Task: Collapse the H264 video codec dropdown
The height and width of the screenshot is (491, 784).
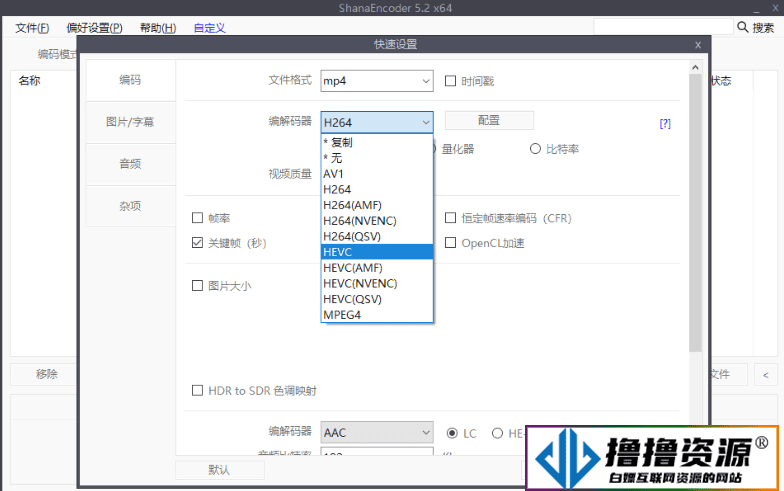Action: (x=376, y=122)
